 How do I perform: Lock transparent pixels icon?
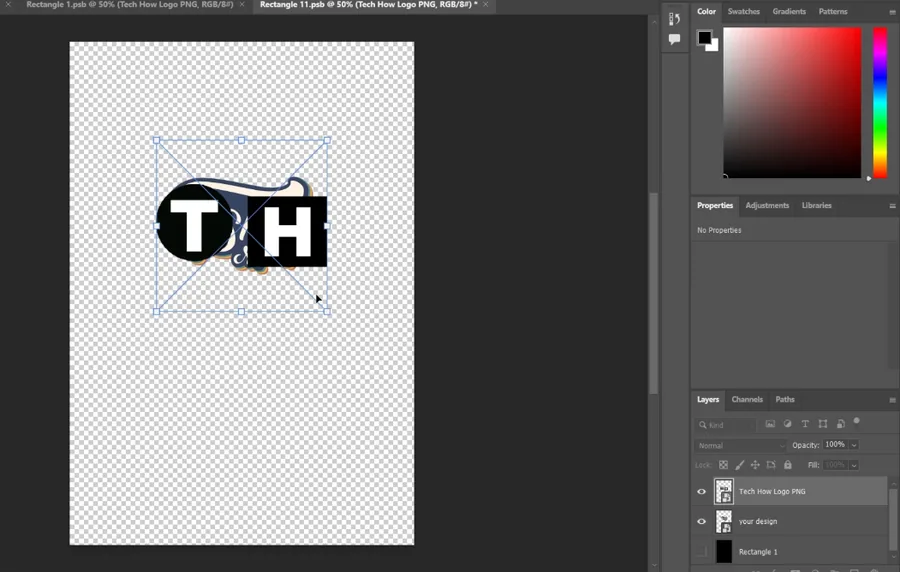pos(723,465)
